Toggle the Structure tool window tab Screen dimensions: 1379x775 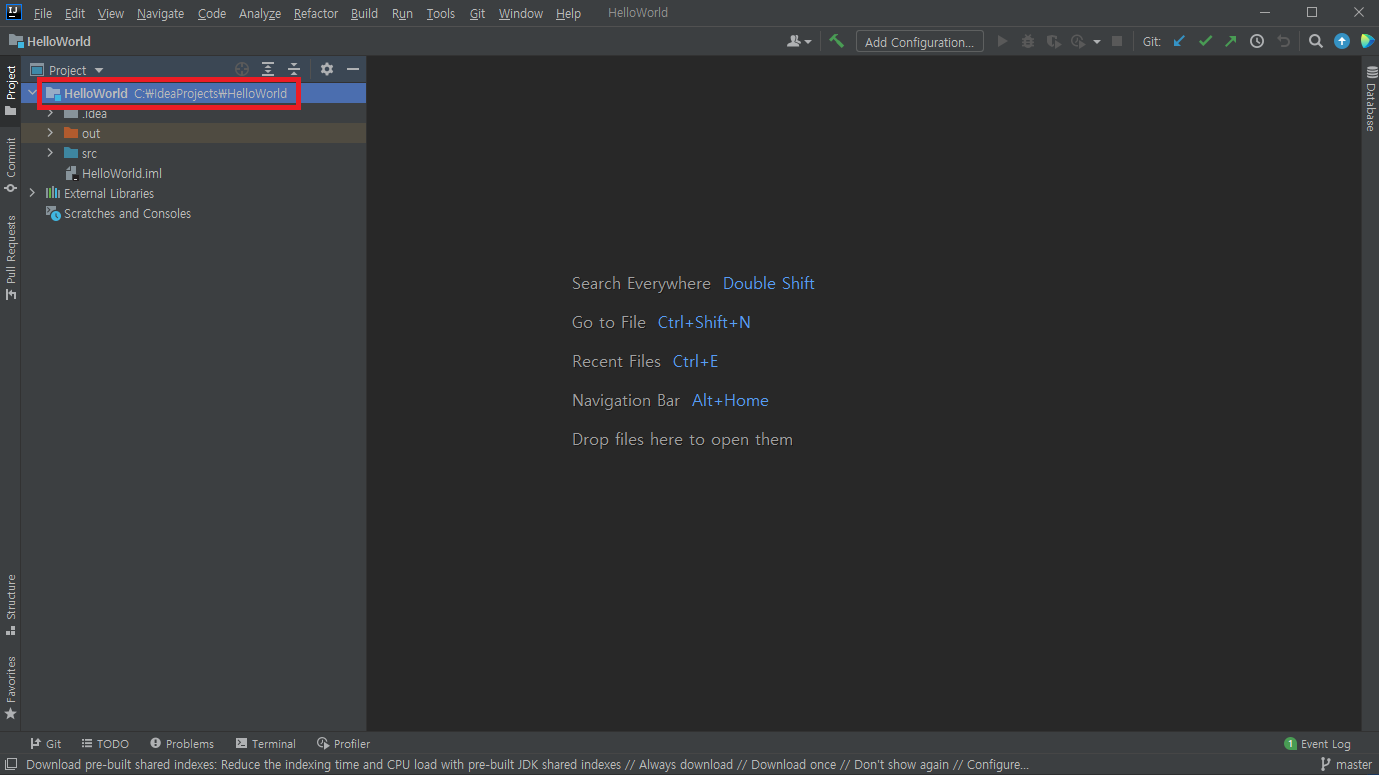tap(10, 605)
